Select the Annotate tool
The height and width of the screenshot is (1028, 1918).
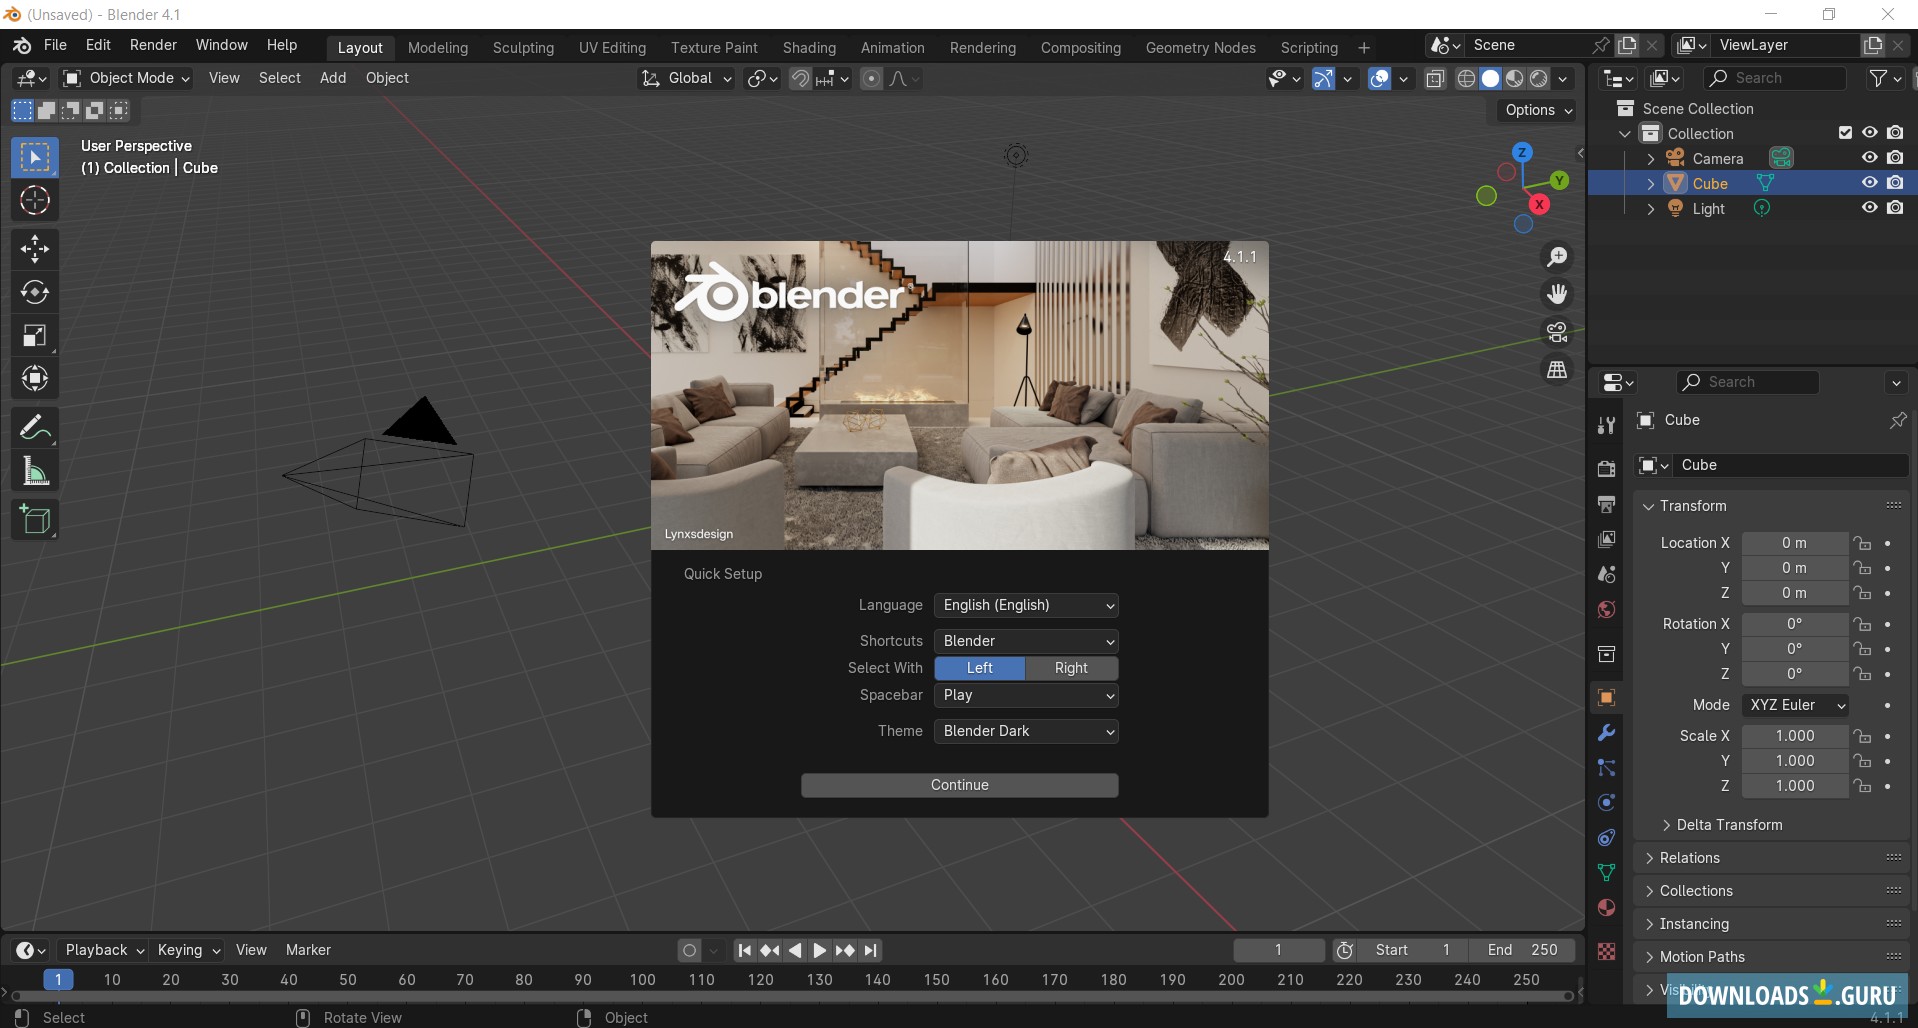click(x=35, y=427)
